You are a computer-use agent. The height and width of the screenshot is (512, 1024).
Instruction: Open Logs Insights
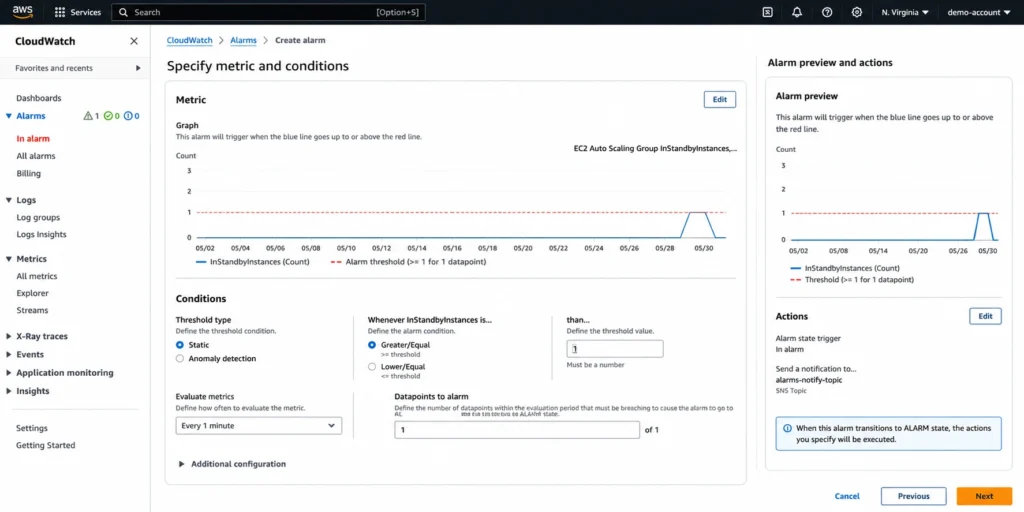[41, 234]
